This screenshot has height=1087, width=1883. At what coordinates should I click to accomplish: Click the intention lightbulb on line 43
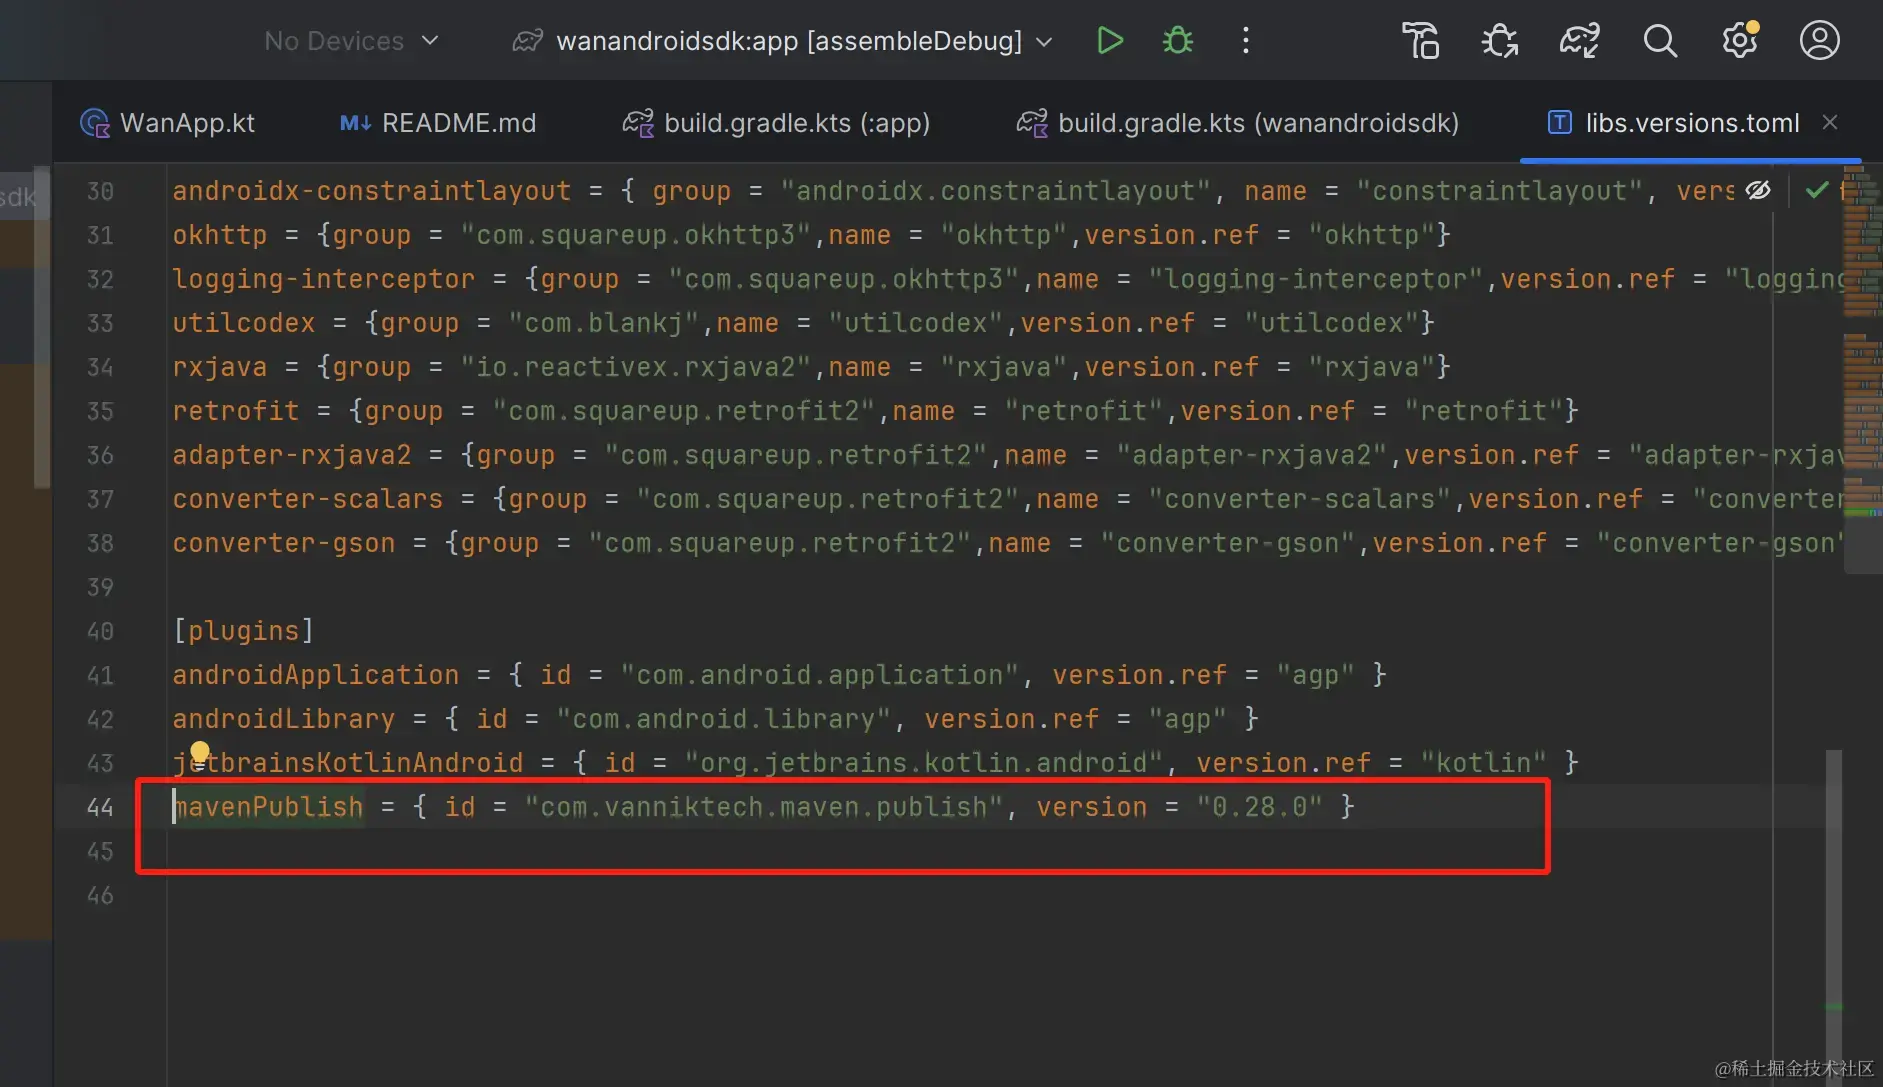coord(200,752)
